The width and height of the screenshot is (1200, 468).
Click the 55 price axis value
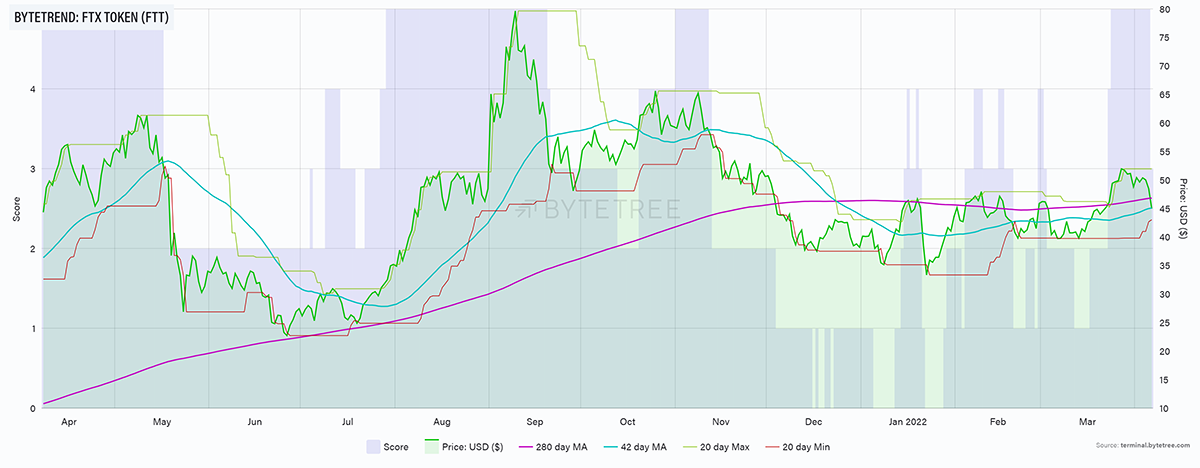pyautogui.click(x=1165, y=151)
